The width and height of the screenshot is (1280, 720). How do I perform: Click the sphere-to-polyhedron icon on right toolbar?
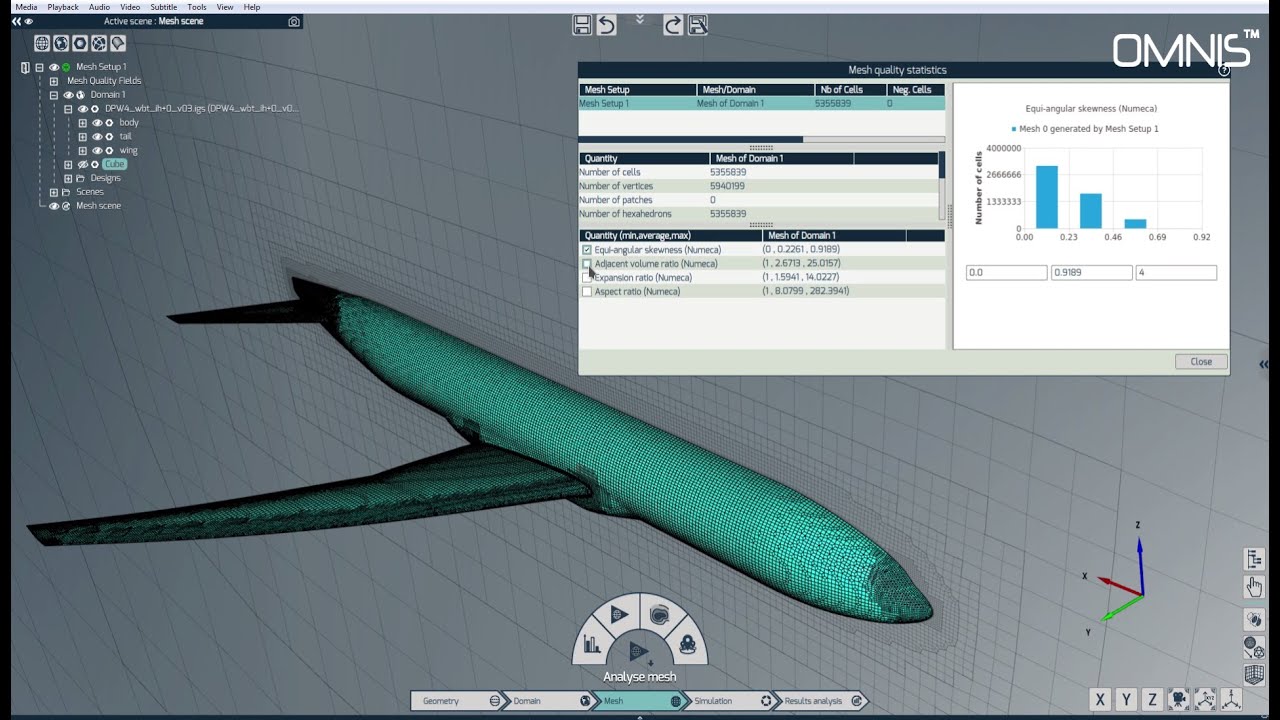pyautogui.click(x=1254, y=647)
